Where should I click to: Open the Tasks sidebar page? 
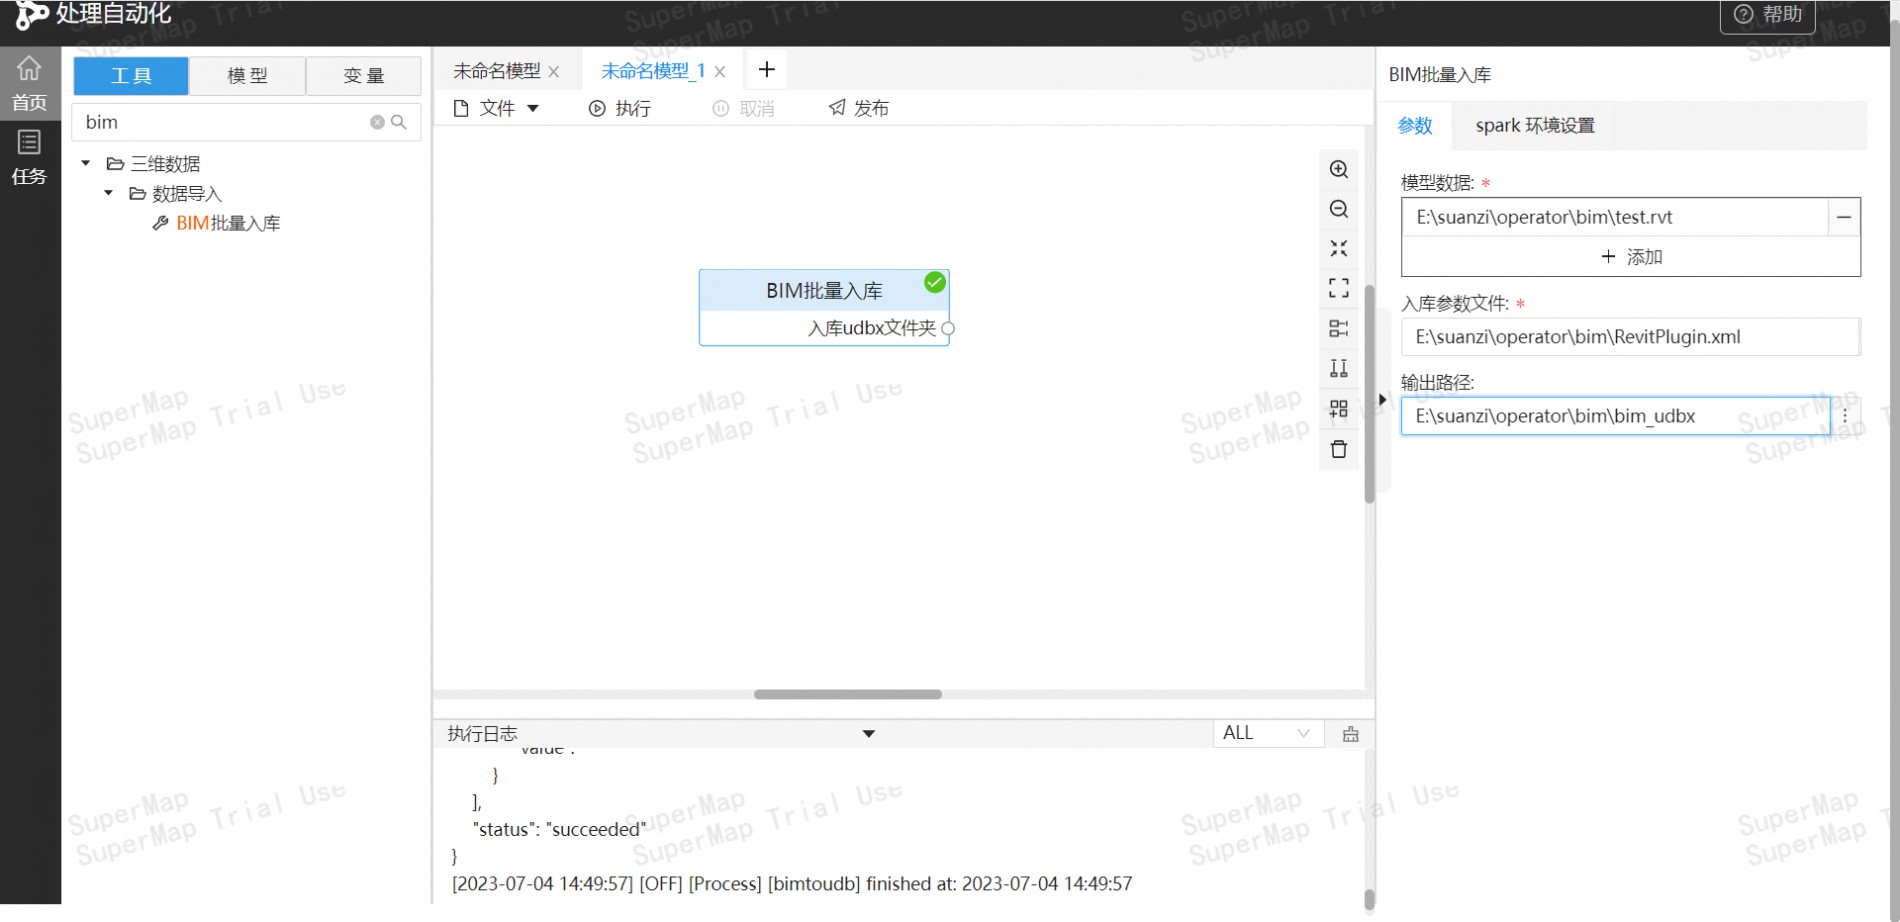pos(29,158)
